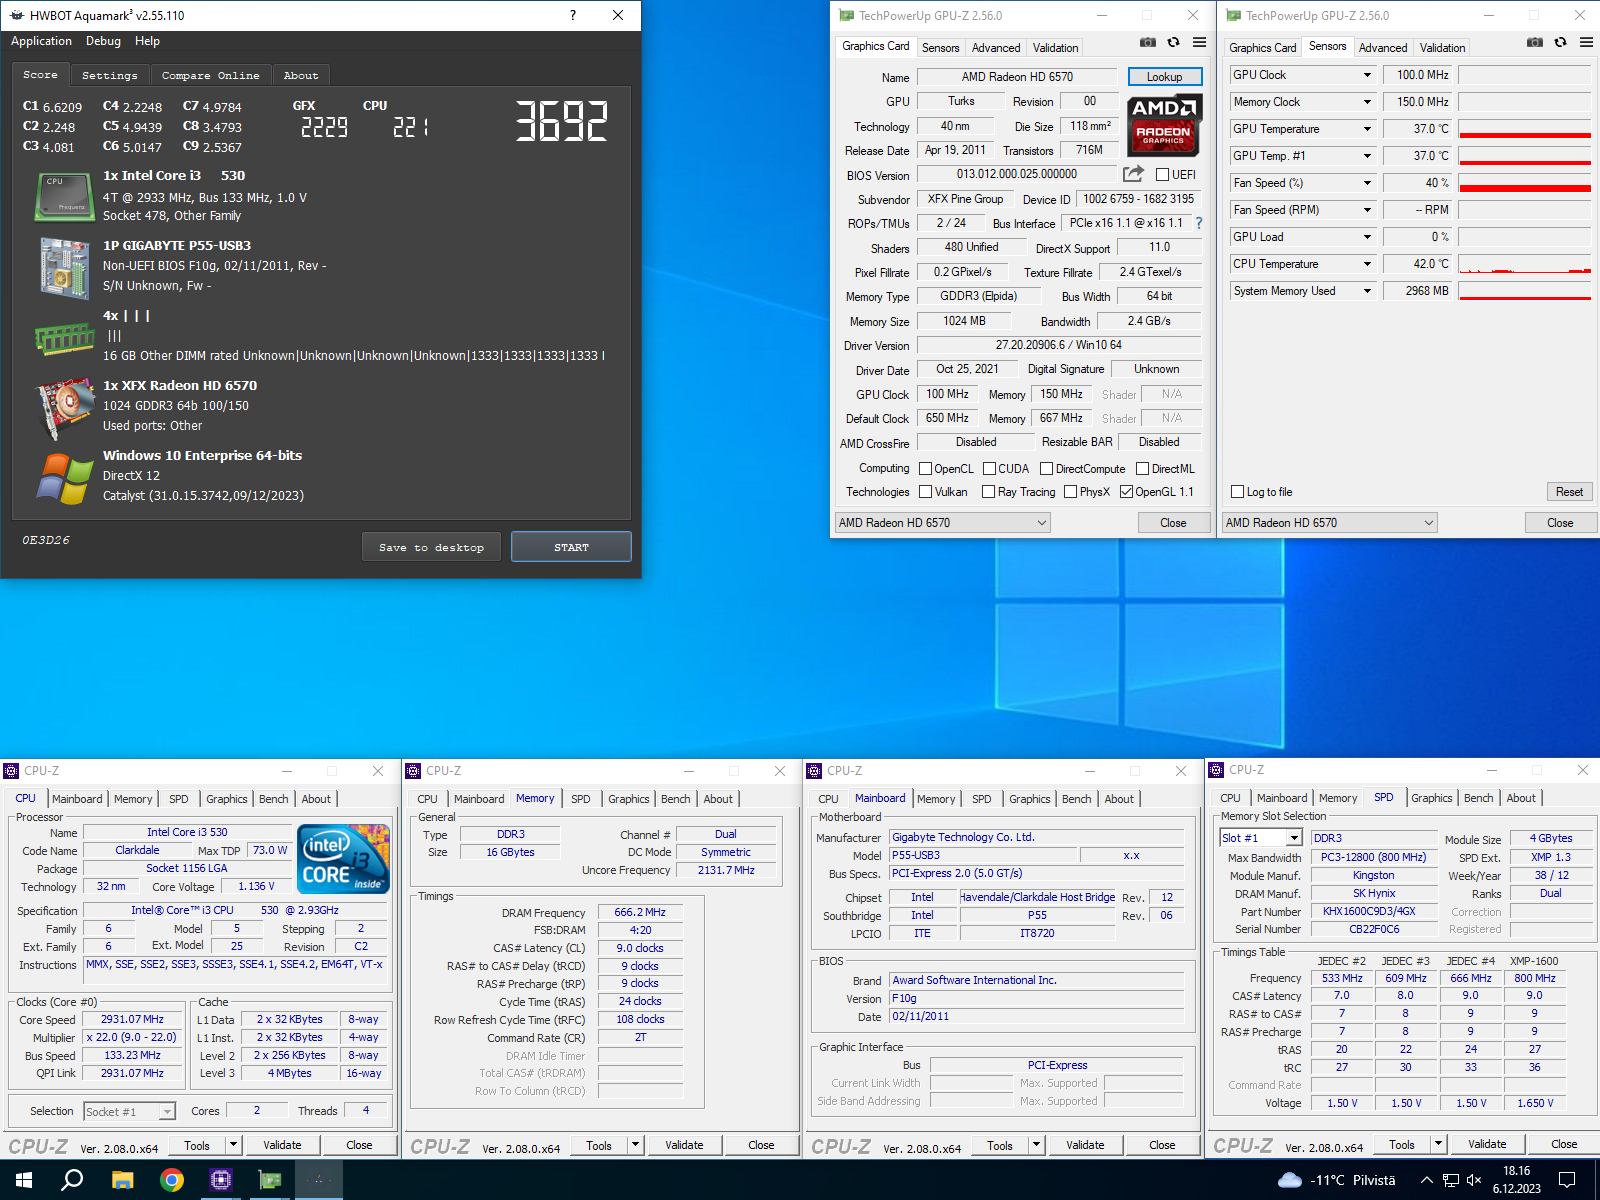Click the refresh icon in left GPU-Z window
Screen dimensions: 1600x1200
[x=1173, y=43]
